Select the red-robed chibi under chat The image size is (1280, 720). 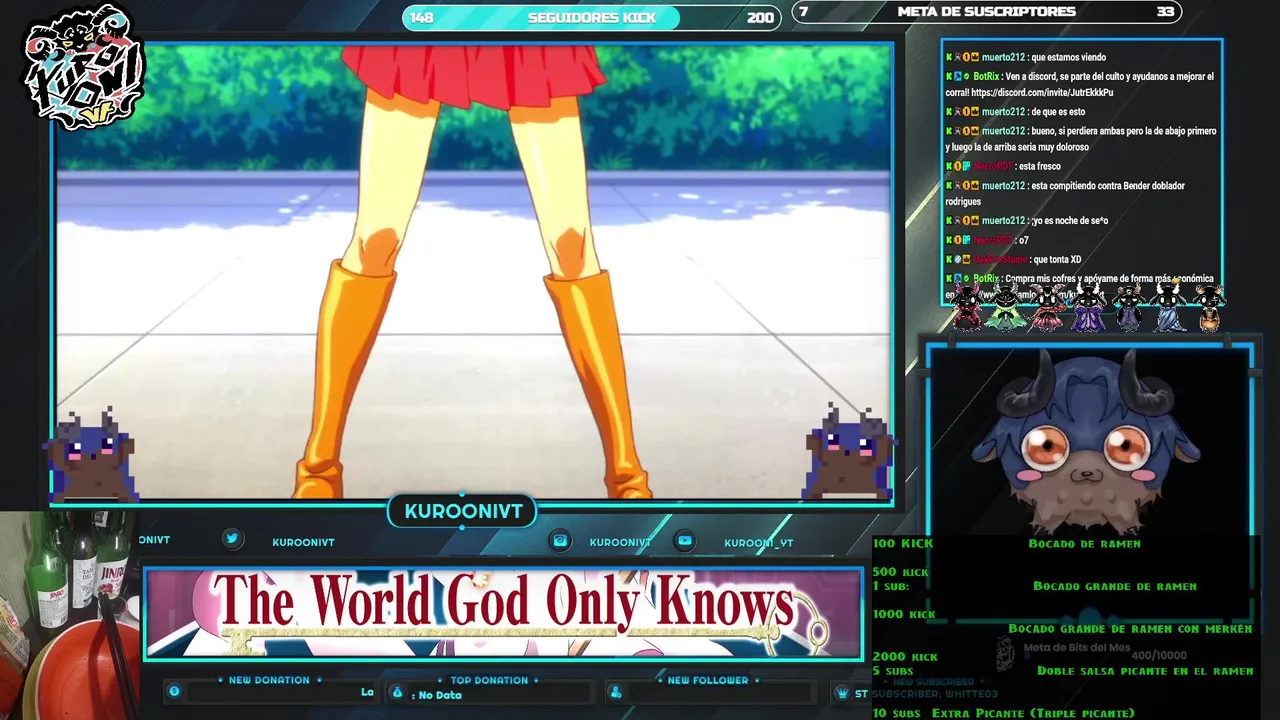coord(967,307)
